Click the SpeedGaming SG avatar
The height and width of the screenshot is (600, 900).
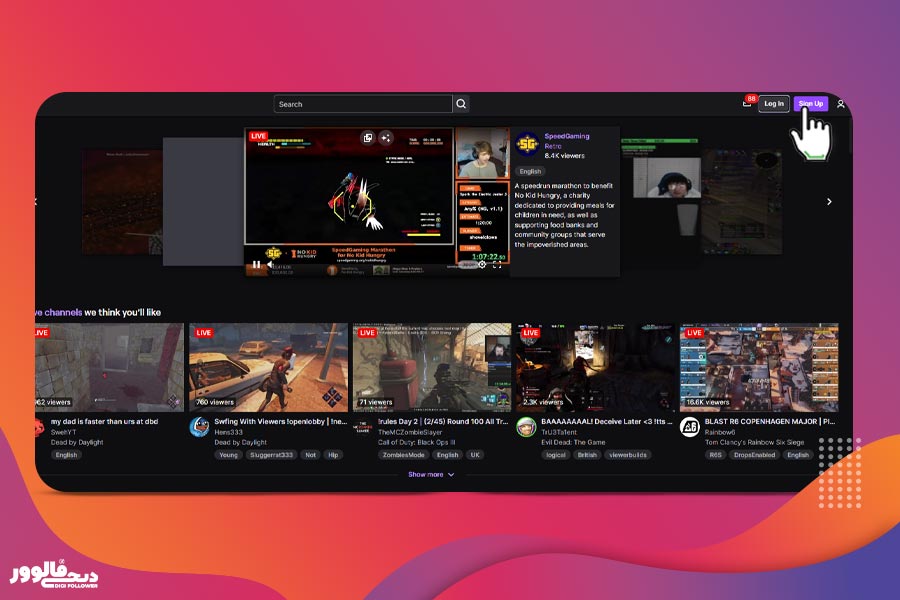527,144
